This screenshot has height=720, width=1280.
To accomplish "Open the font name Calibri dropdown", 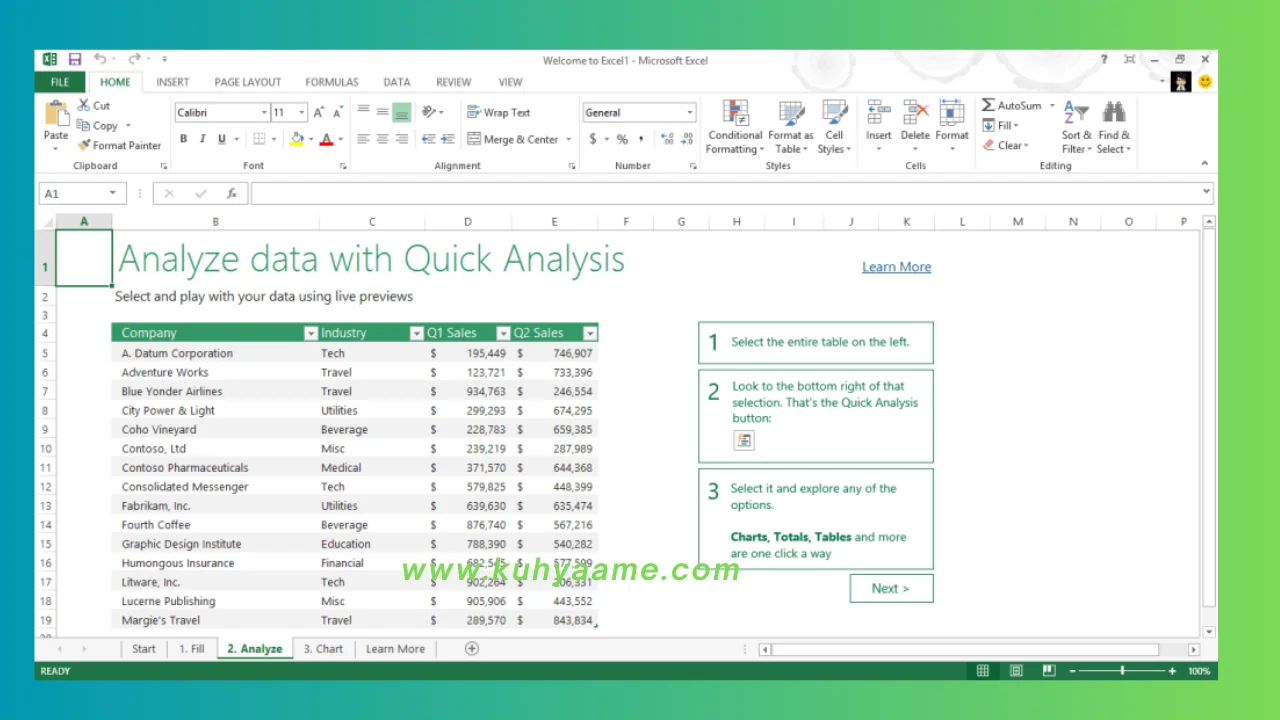I will point(264,113).
